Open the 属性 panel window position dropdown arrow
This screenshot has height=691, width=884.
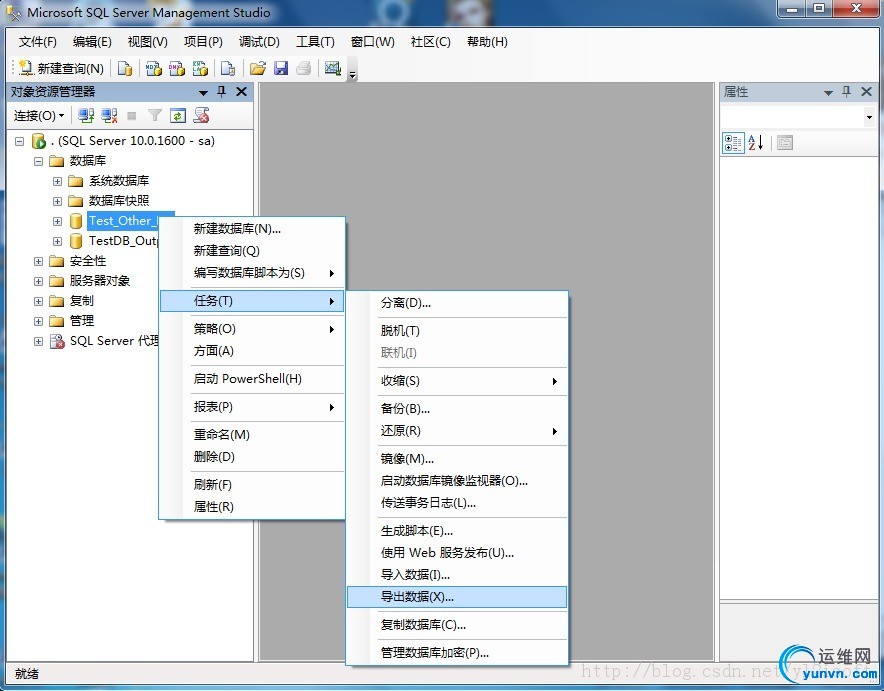pos(828,92)
